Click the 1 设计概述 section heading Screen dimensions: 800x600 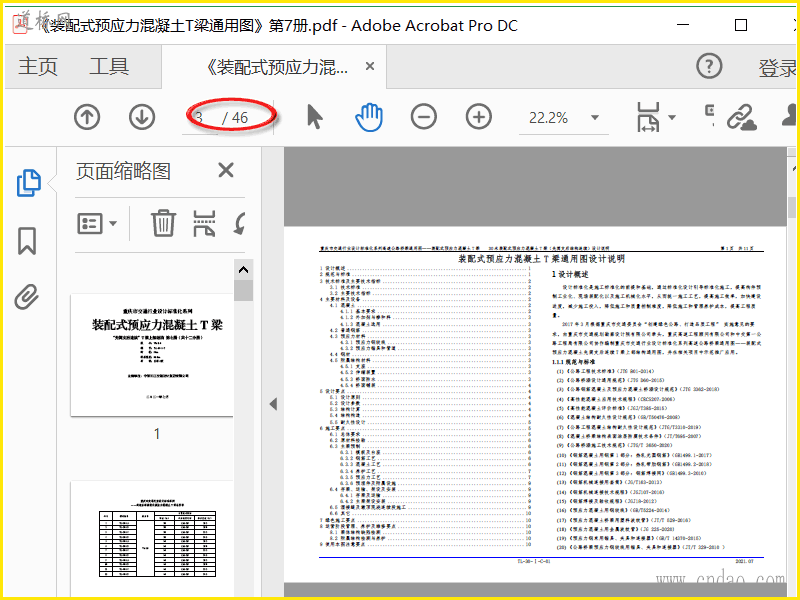point(570,274)
